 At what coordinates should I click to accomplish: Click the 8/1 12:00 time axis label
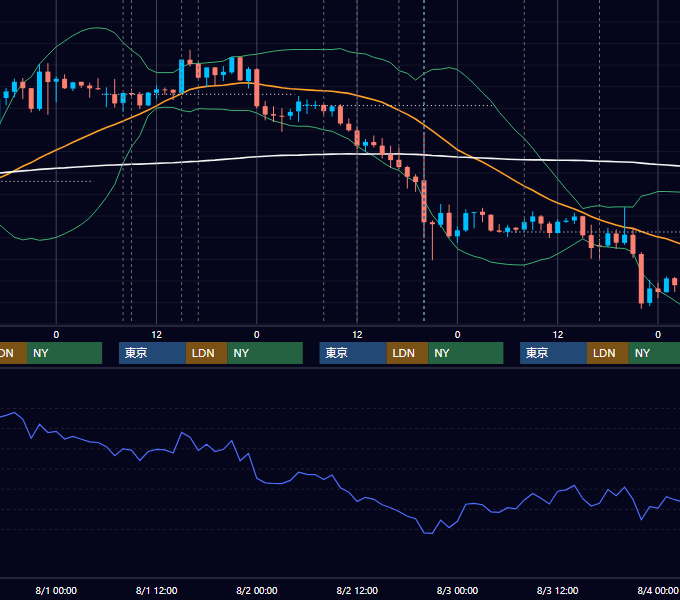click(157, 590)
